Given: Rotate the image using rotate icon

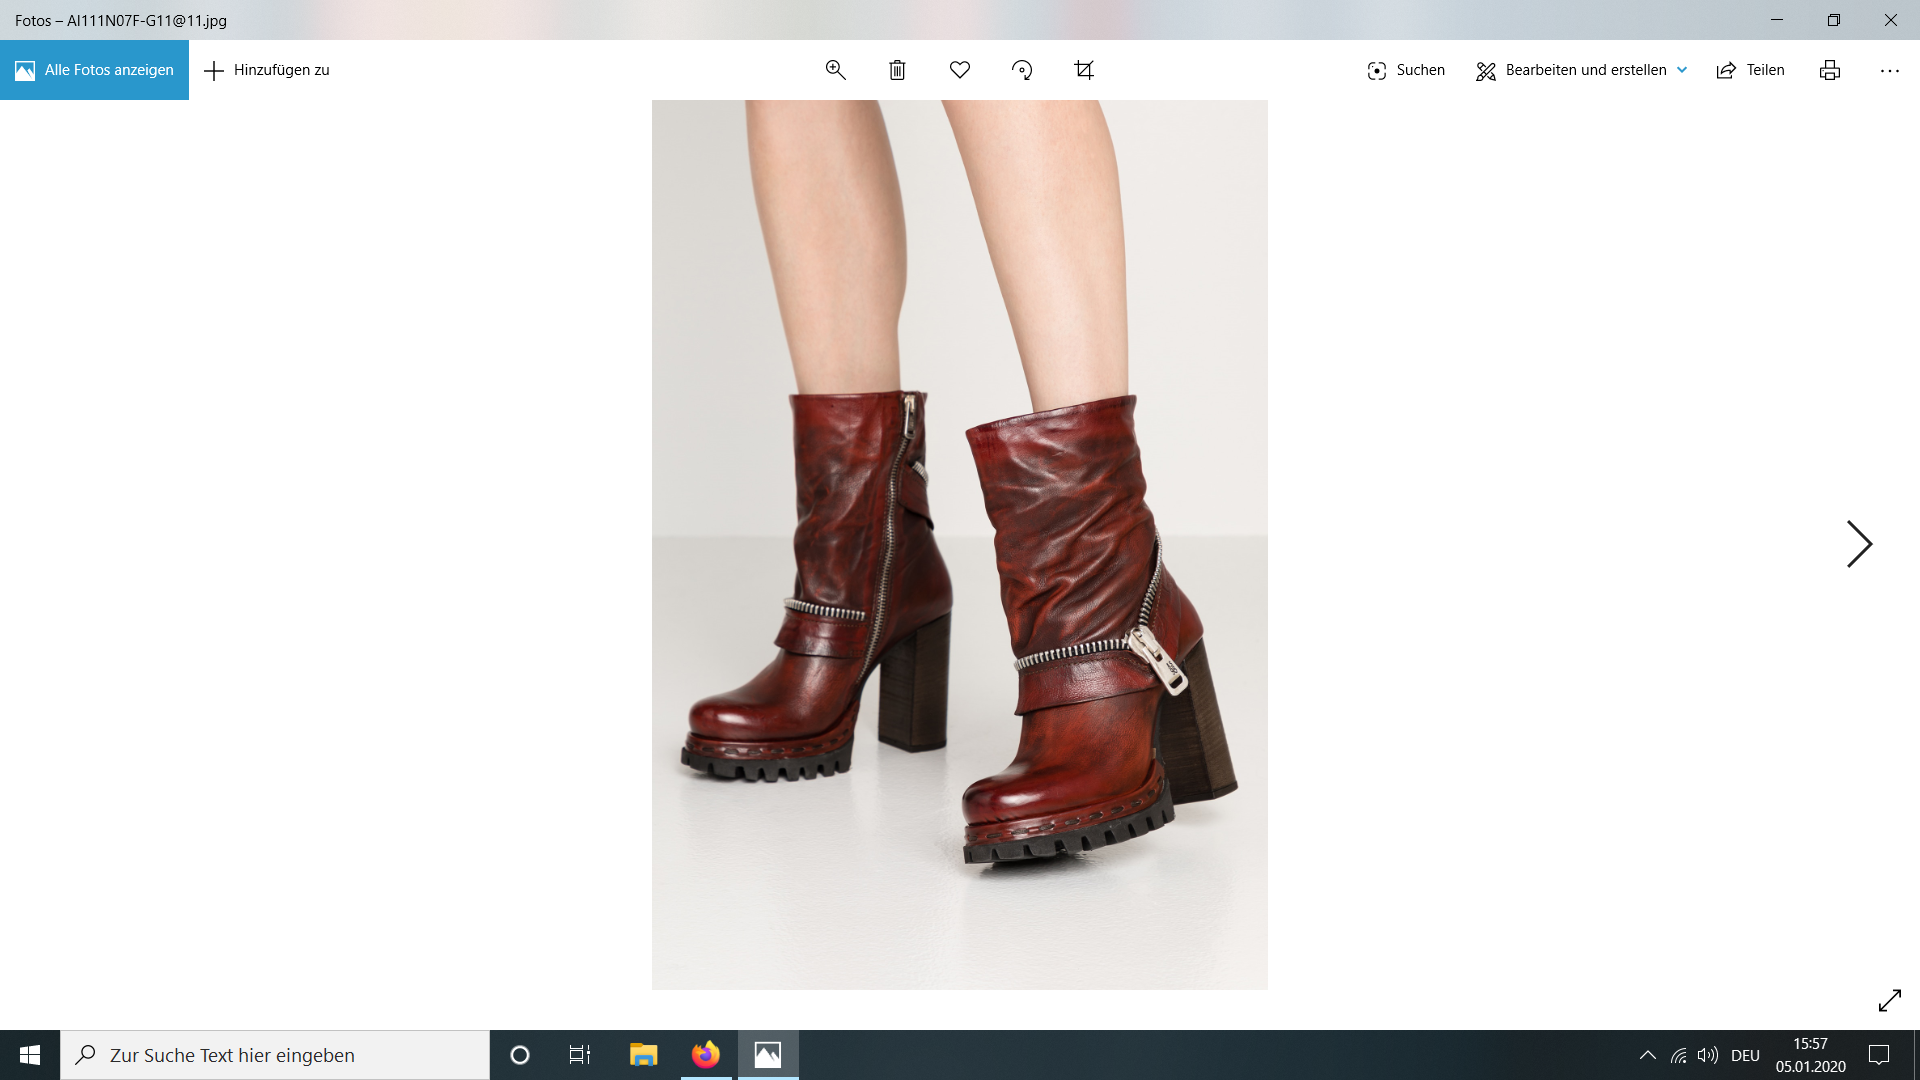Looking at the screenshot, I should click(x=1022, y=70).
